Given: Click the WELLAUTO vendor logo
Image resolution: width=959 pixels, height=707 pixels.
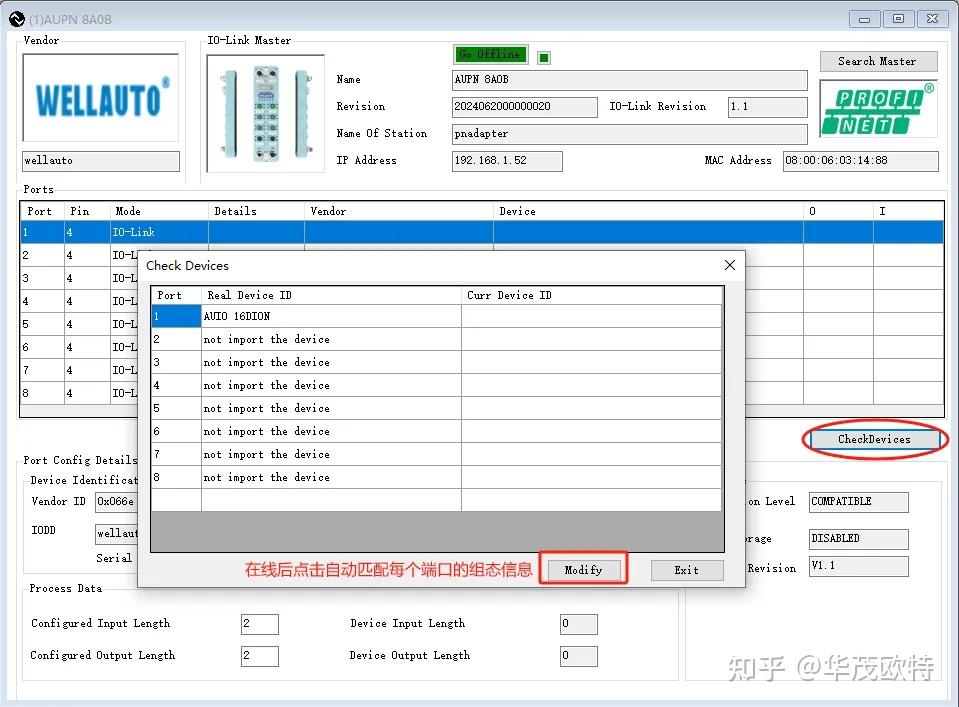Looking at the screenshot, I should click(101, 98).
